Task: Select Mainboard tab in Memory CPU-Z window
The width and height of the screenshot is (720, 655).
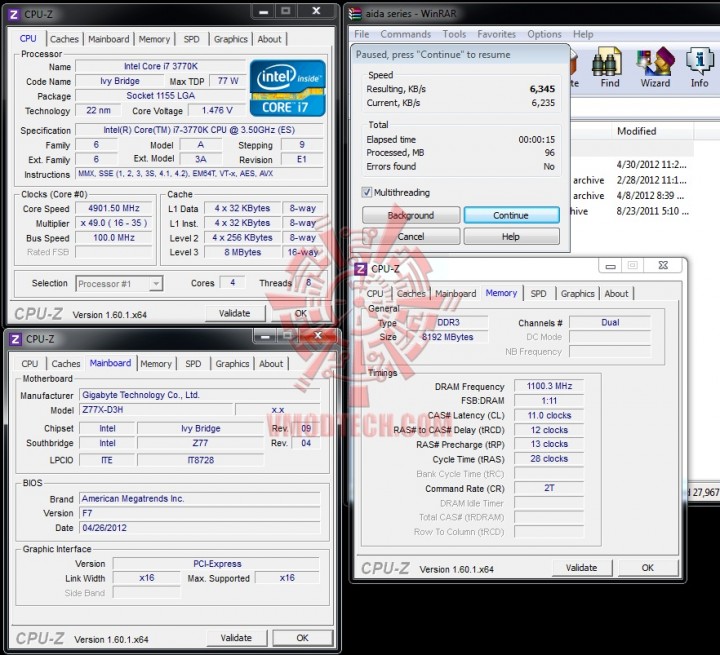Action: click(456, 294)
